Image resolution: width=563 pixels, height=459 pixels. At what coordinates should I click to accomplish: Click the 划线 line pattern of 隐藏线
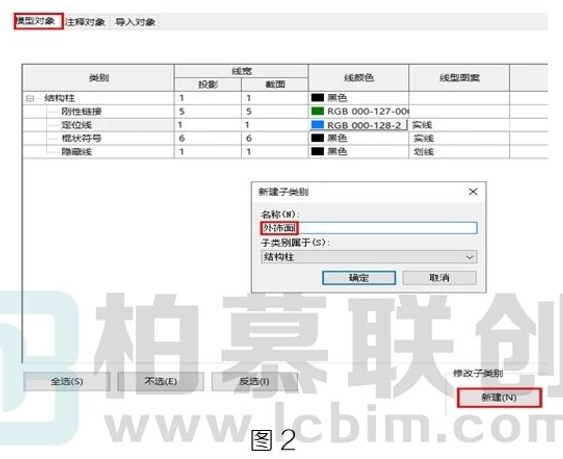(423, 152)
